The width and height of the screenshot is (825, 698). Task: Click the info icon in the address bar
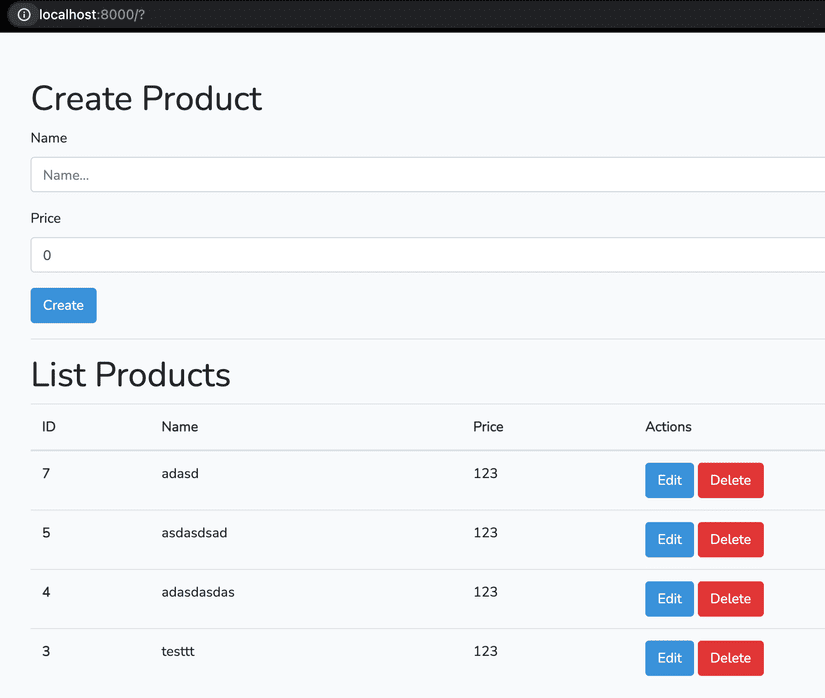pyautogui.click(x=23, y=15)
